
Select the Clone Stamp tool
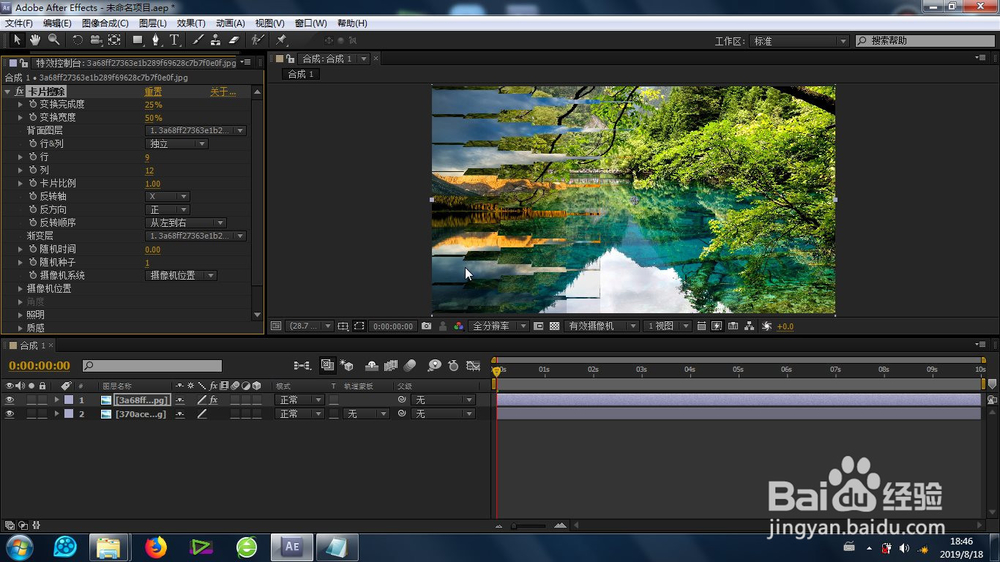click(216, 40)
